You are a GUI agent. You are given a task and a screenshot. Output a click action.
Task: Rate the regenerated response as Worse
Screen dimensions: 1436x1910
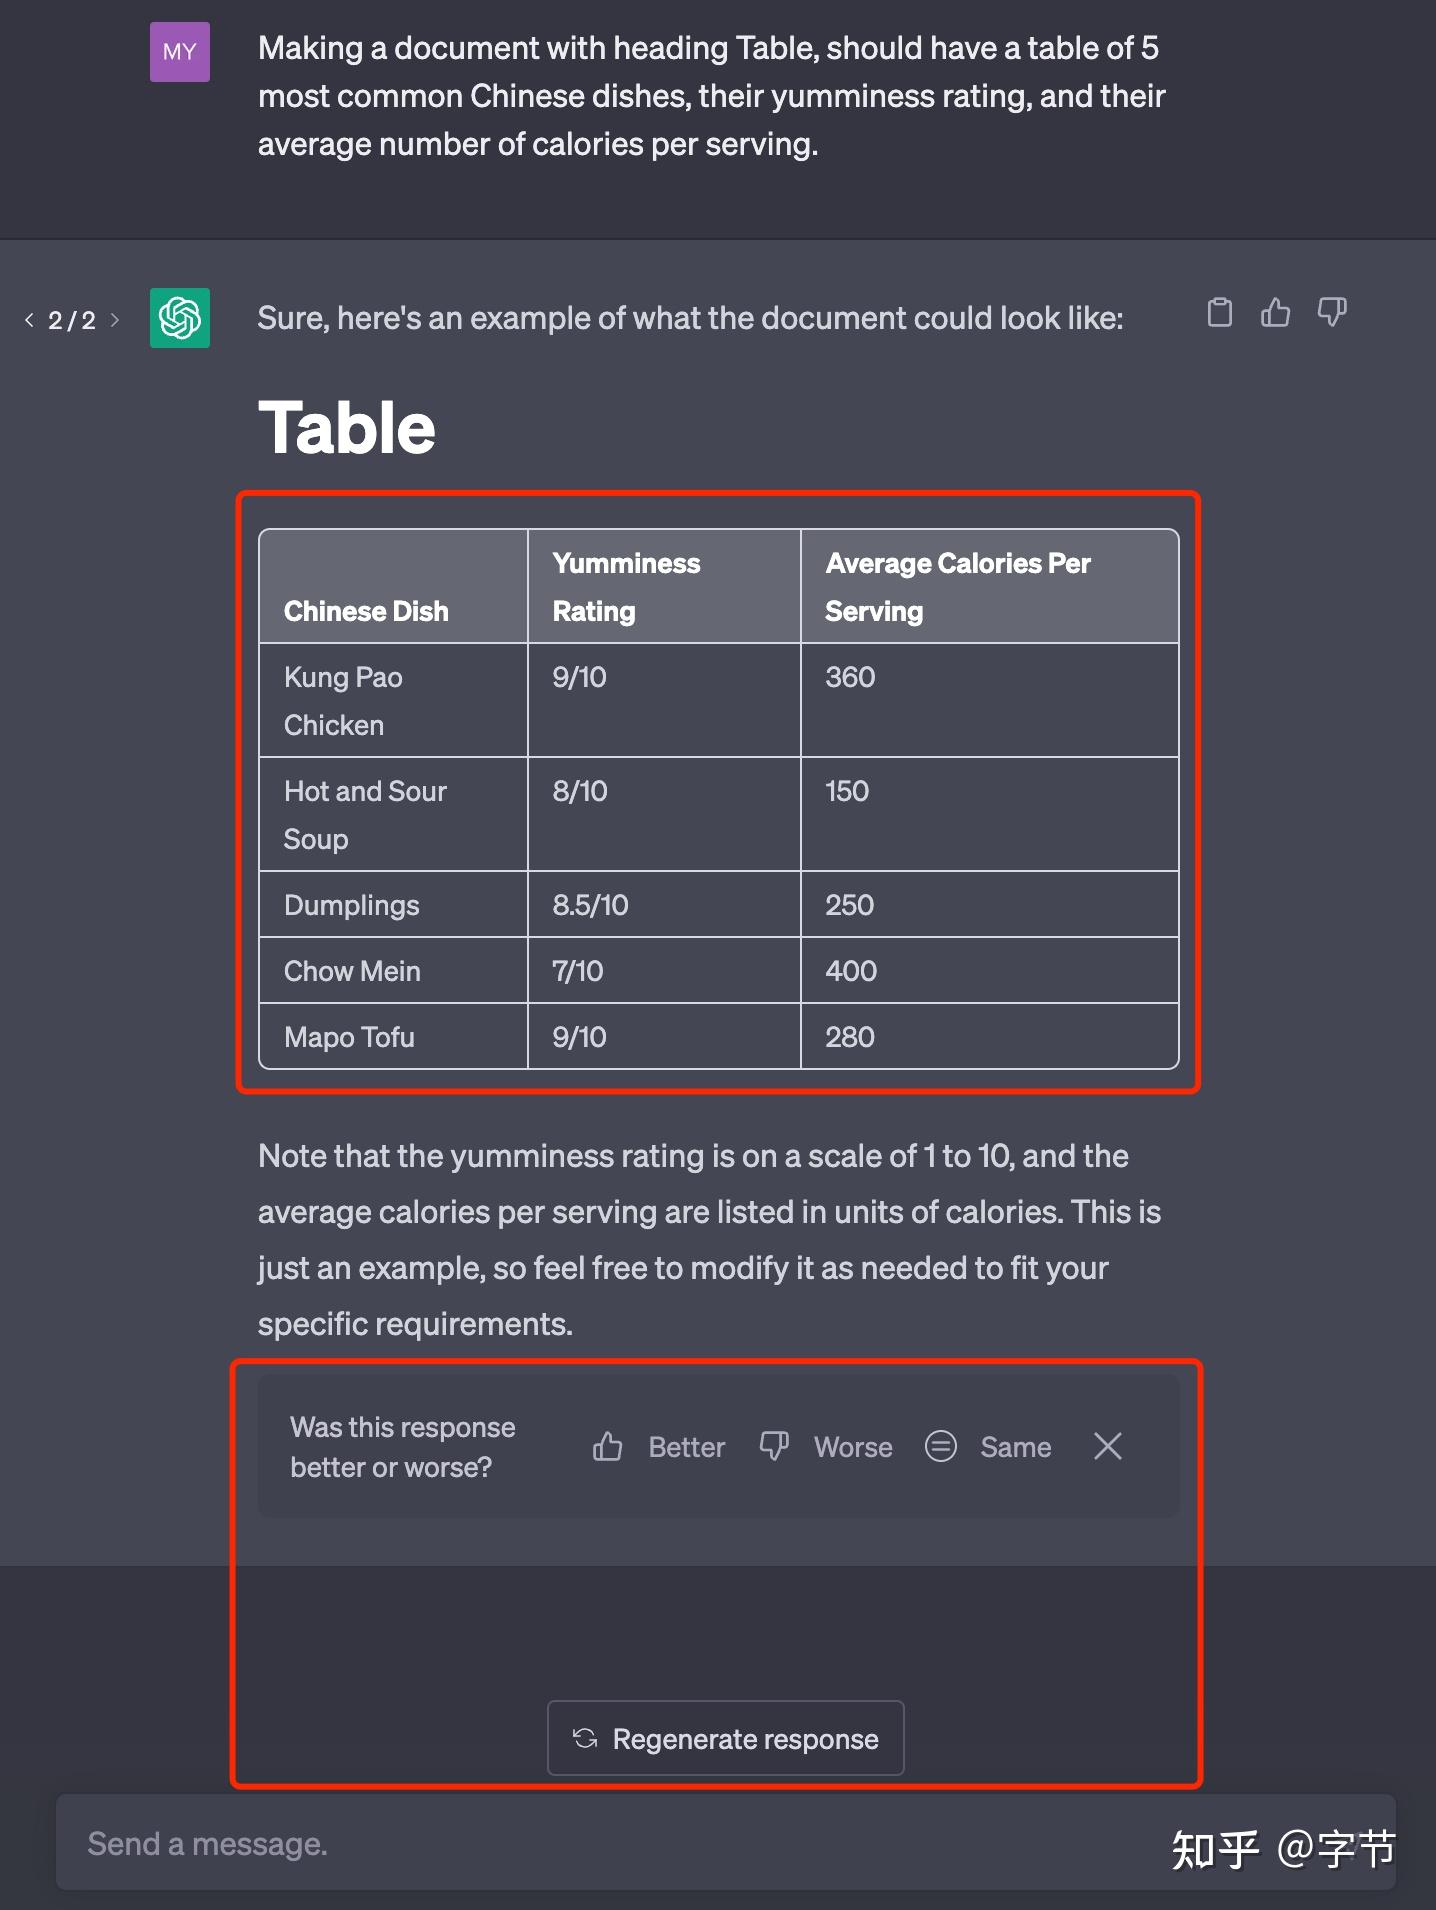[826, 1447]
